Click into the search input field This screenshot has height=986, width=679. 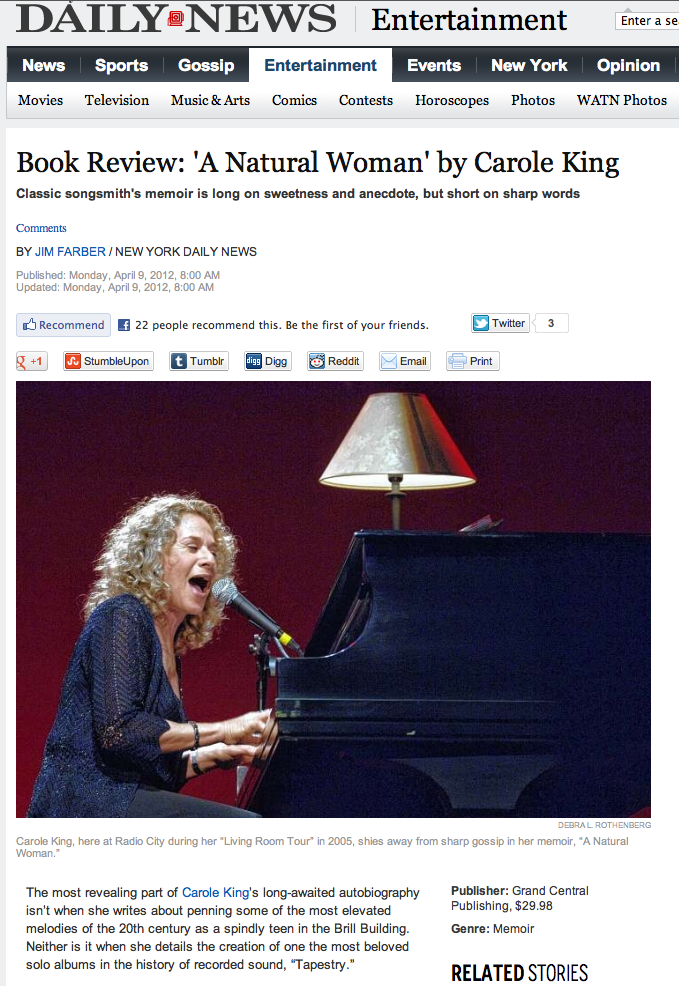pyautogui.click(x=647, y=21)
